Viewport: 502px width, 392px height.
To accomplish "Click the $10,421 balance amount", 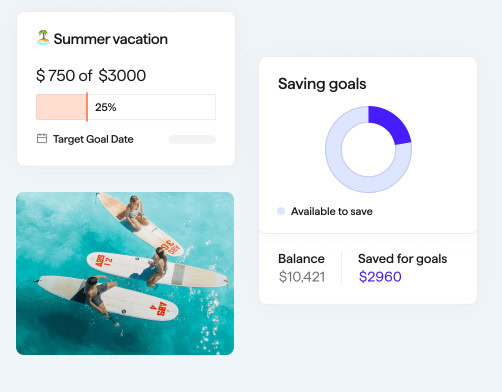I will 302,277.
